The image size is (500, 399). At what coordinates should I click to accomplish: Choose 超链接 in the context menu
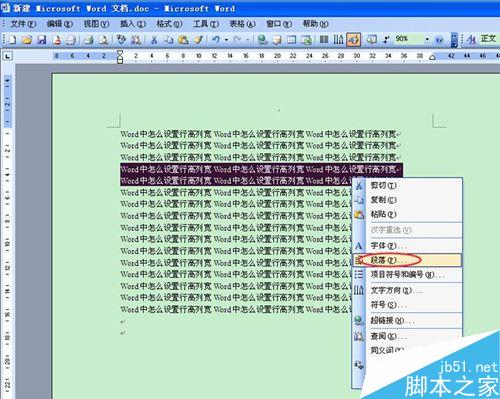point(407,321)
